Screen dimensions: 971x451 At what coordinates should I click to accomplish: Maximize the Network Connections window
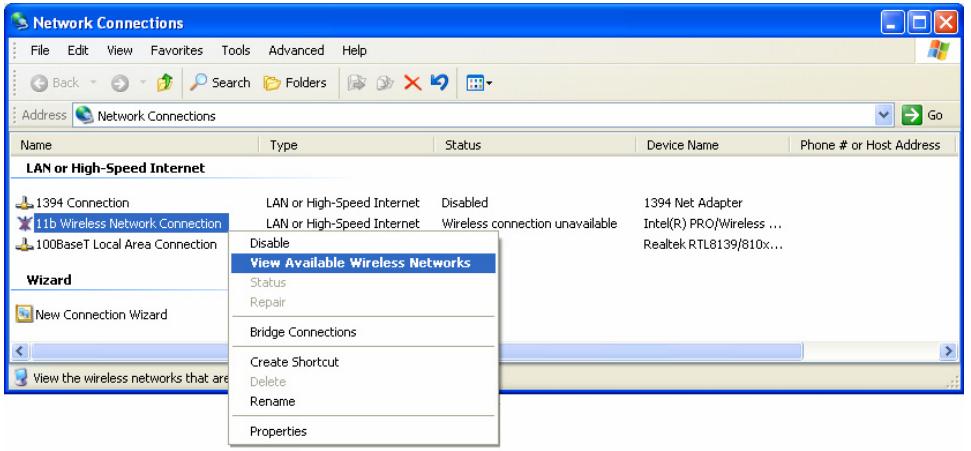tap(920, 23)
